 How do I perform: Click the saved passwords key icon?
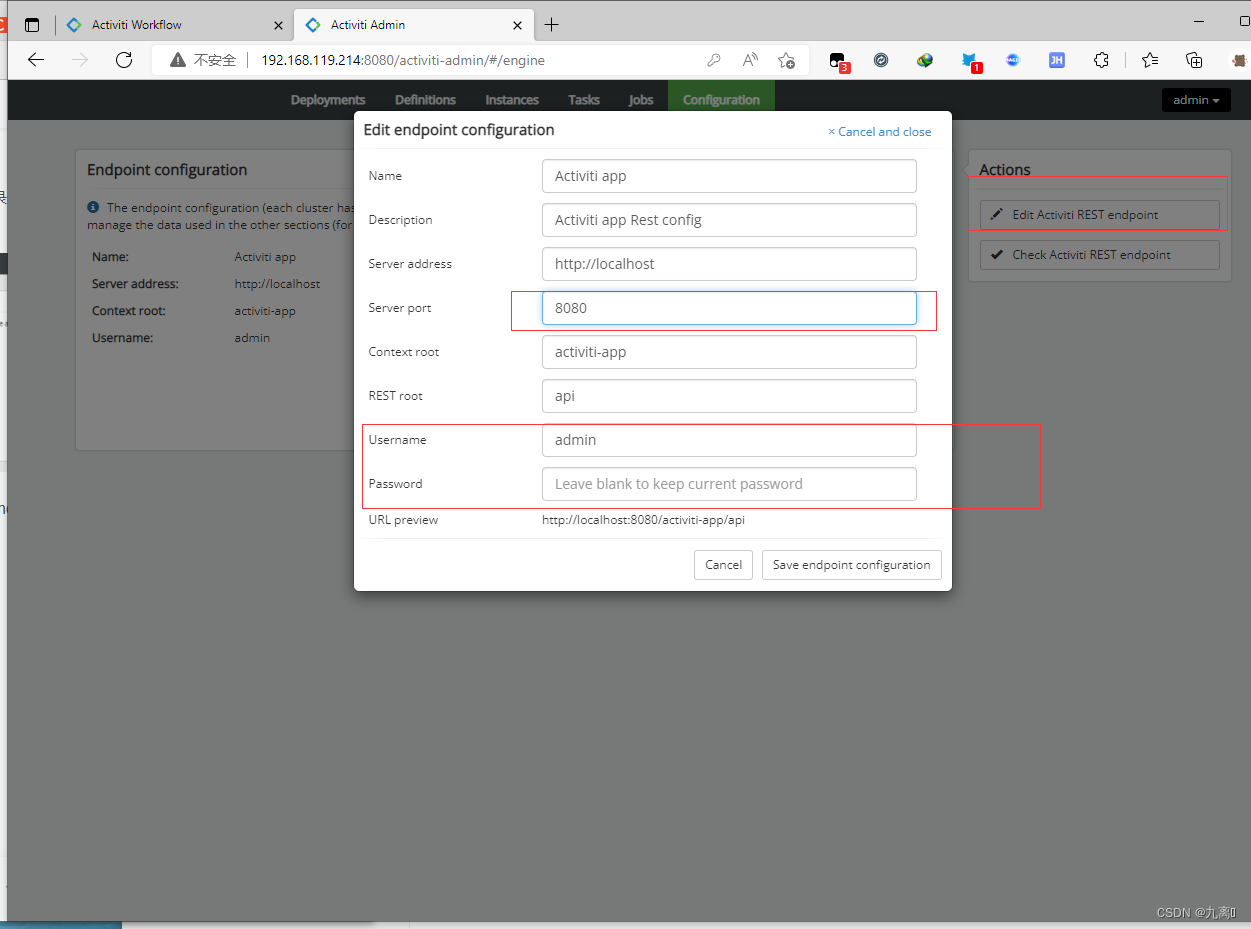coord(714,60)
